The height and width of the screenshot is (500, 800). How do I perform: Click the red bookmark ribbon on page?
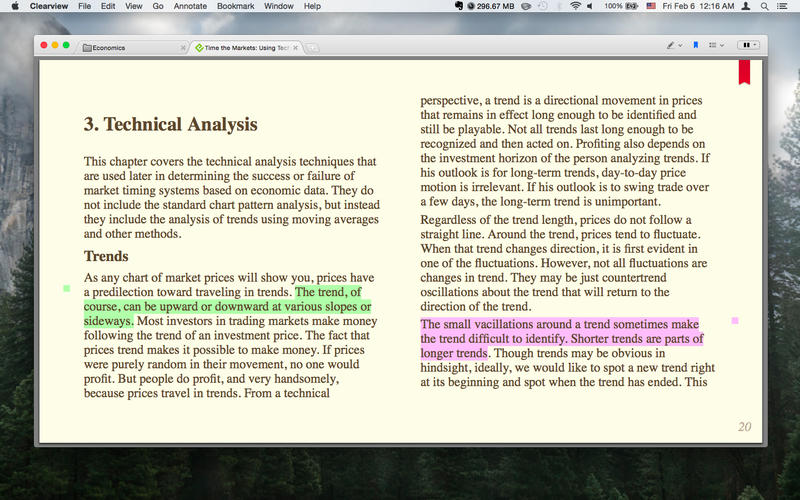(x=744, y=71)
